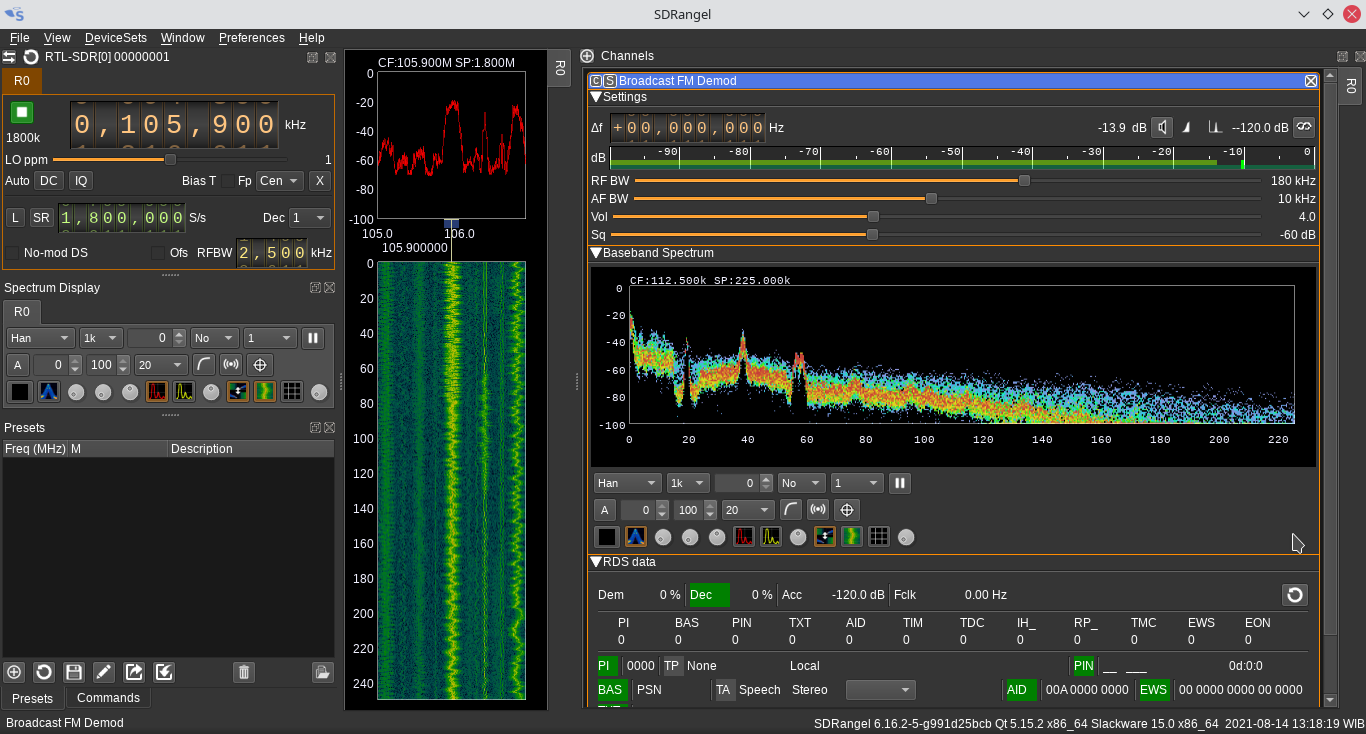Screen dimensions: 1366x734
Task: Open the DeviceSets menu
Action: tap(115, 38)
